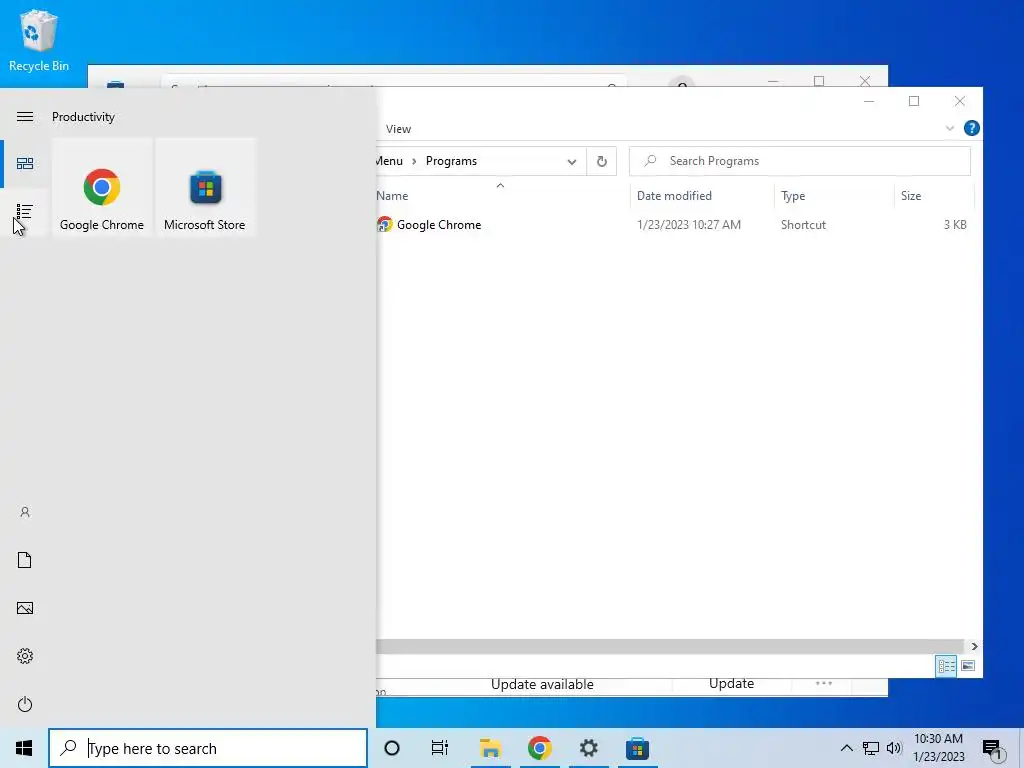Viewport: 1024px width, 768px height.
Task: Open the address bar history dropdown
Action: tap(571, 162)
